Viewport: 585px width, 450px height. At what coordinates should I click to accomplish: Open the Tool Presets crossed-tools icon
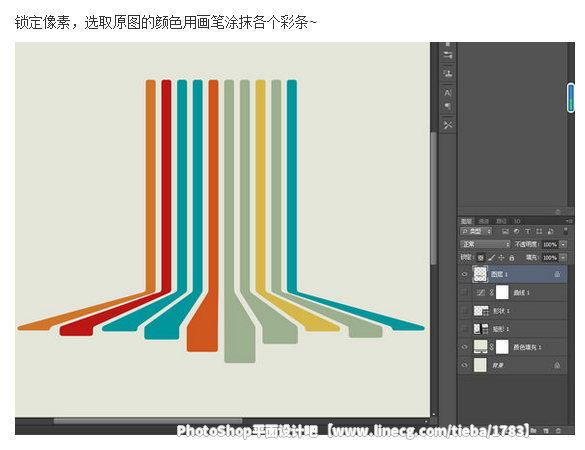[x=448, y=125]
